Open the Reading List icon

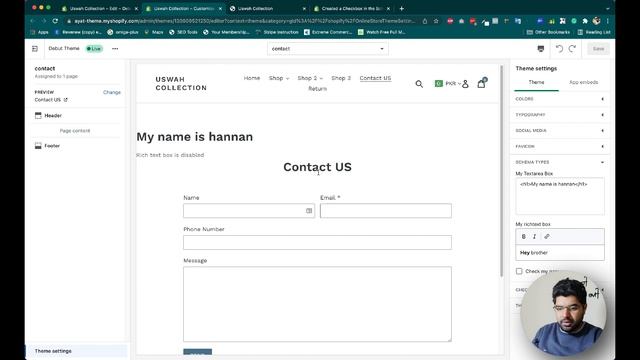(580, 32)
